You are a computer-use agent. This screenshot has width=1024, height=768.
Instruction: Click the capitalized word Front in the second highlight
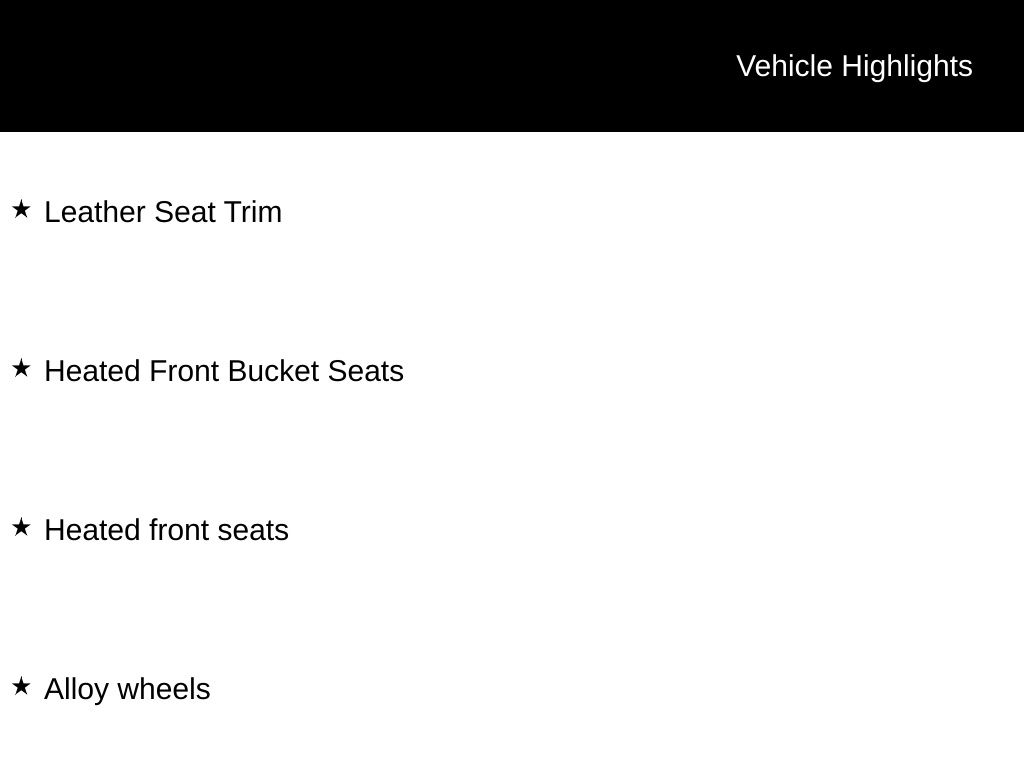[x=185, y=371]
